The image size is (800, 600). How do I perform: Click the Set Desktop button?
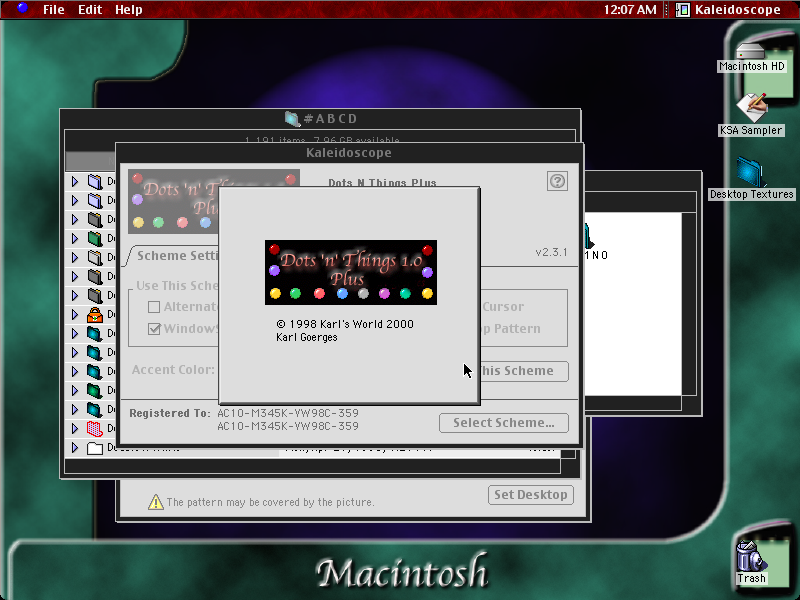(x=531, y=495)
